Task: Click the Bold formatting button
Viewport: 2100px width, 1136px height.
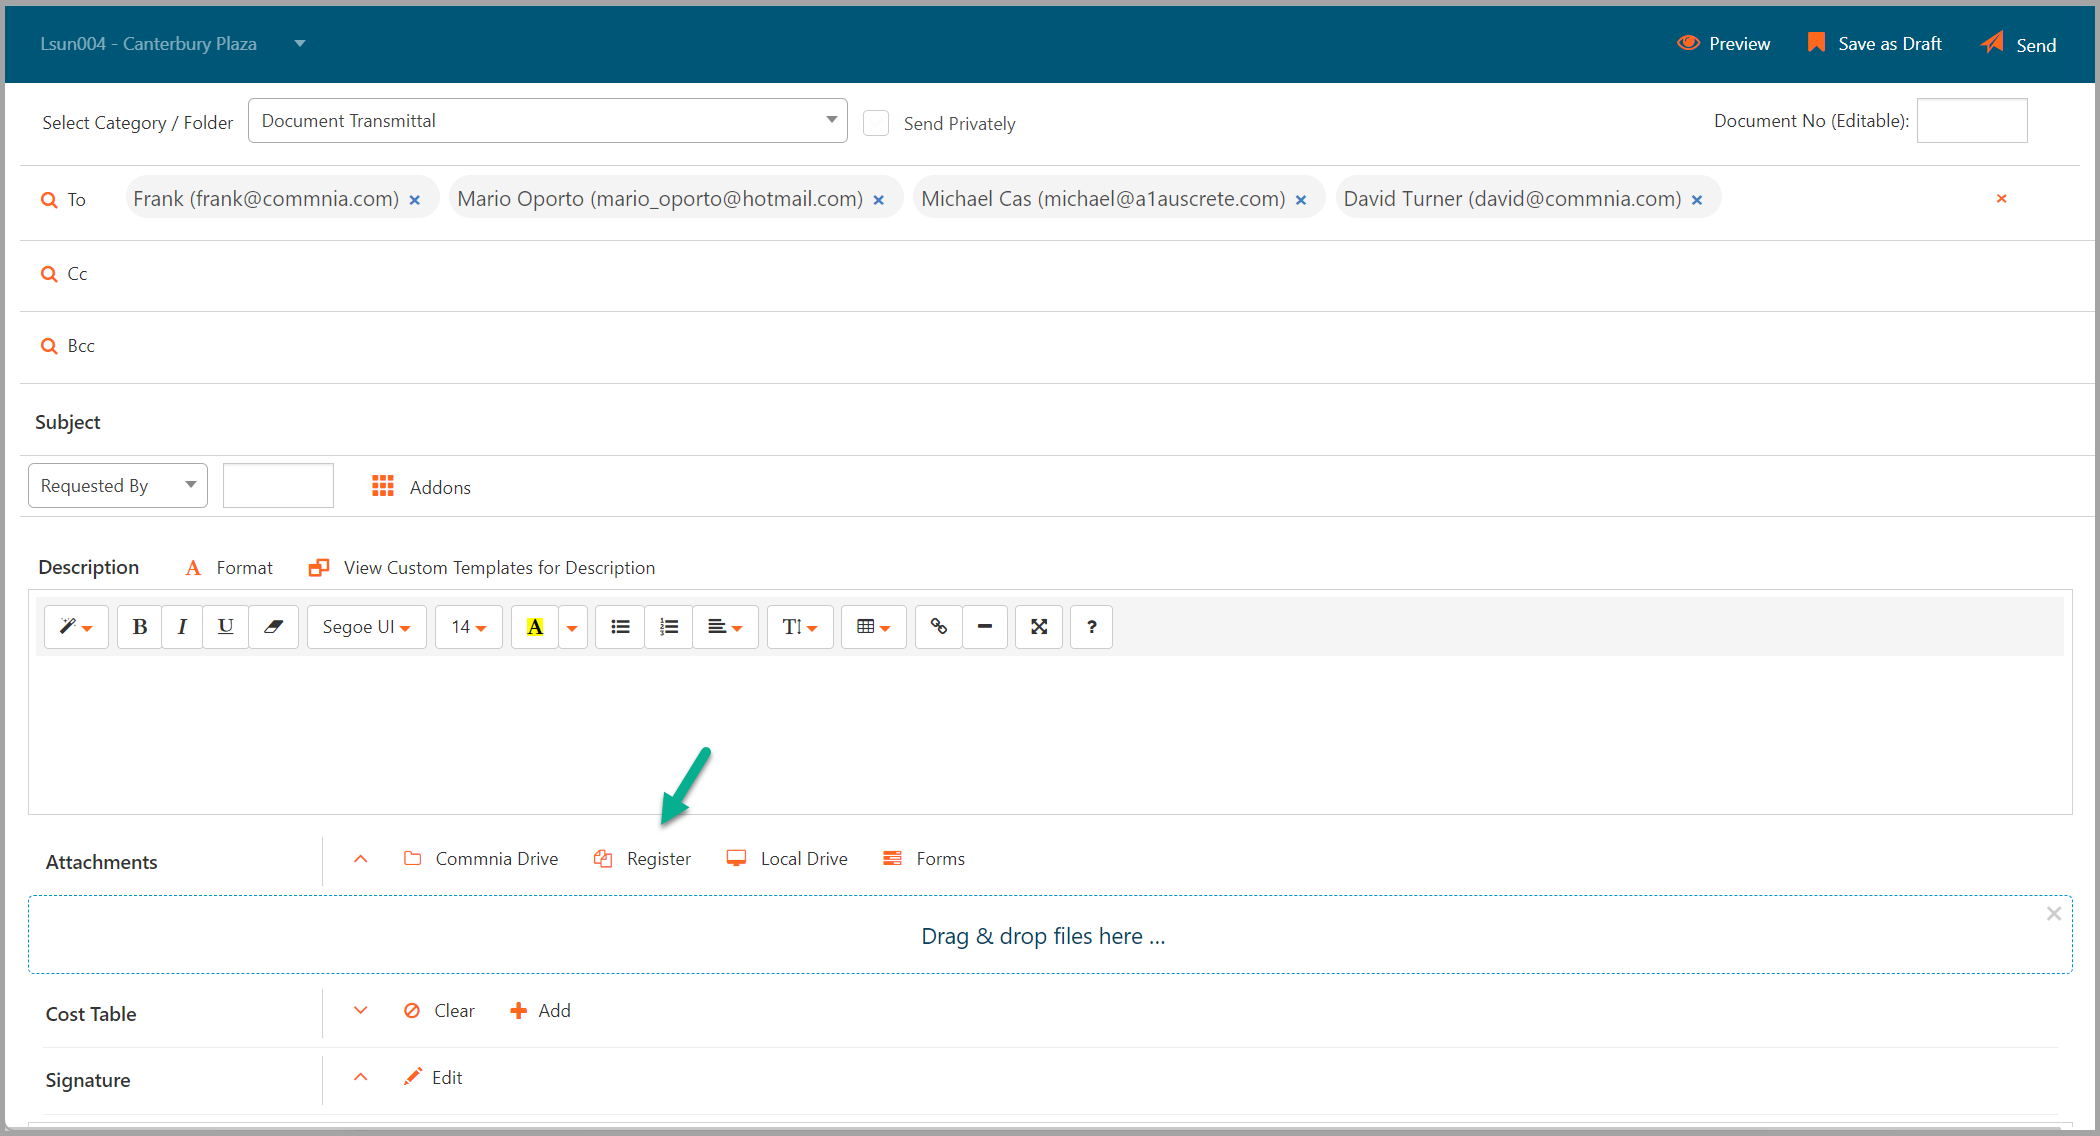Action: pyautogui.click(x=140, y=627)
